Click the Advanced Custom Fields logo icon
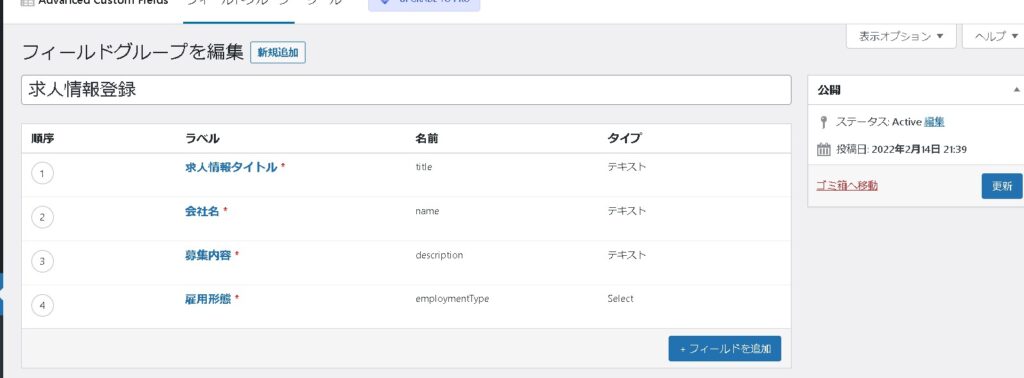1024x378 pixels. pos(27,3)
